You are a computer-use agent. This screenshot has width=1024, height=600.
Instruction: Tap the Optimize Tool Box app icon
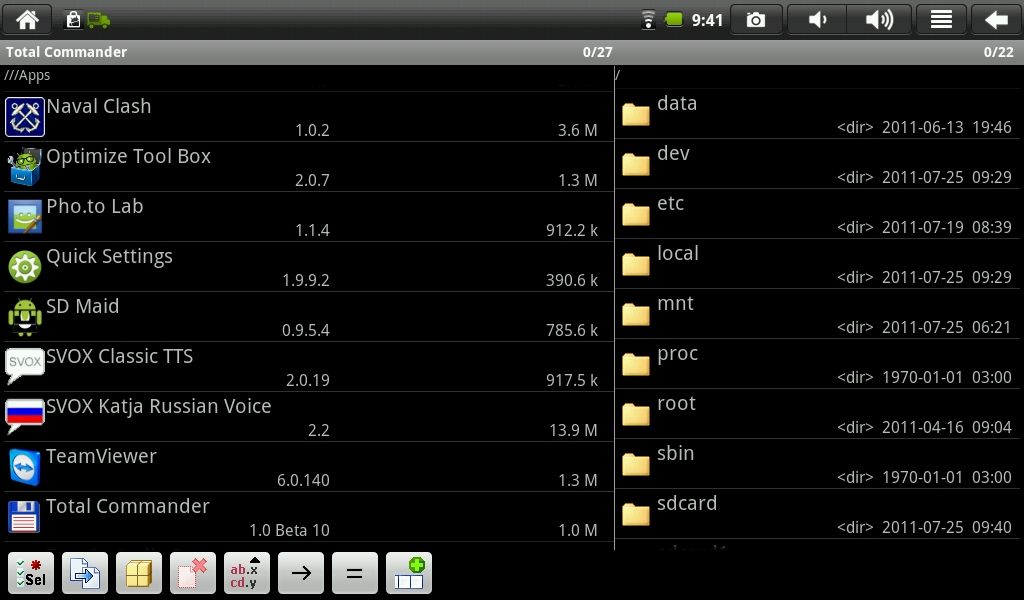pyautogui.click(x=25, y=167)
